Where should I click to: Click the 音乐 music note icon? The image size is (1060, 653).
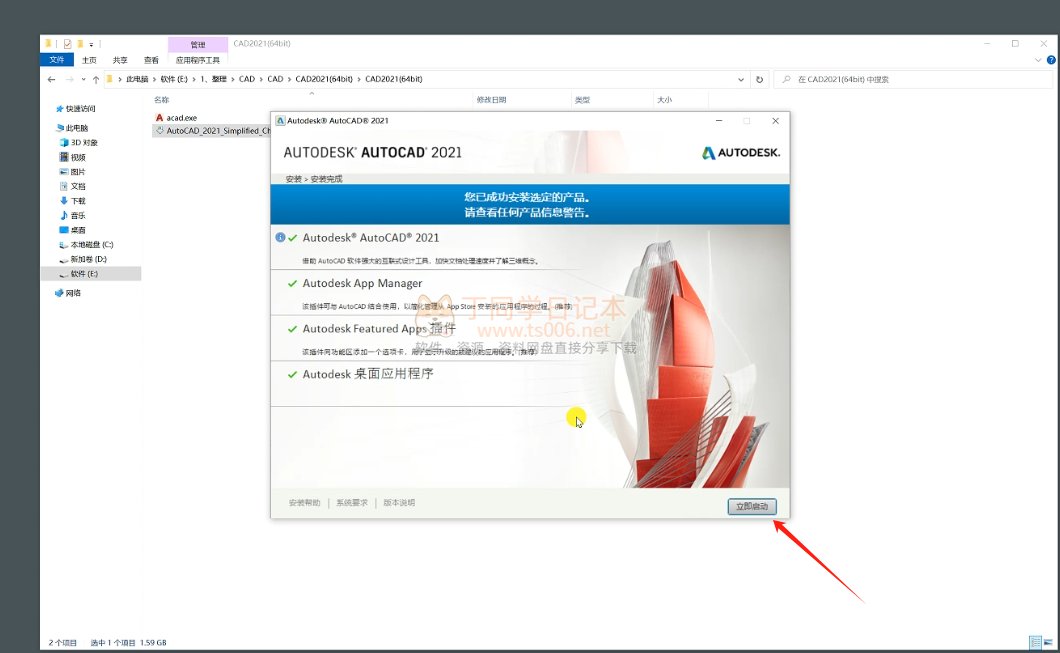point(64,215)
